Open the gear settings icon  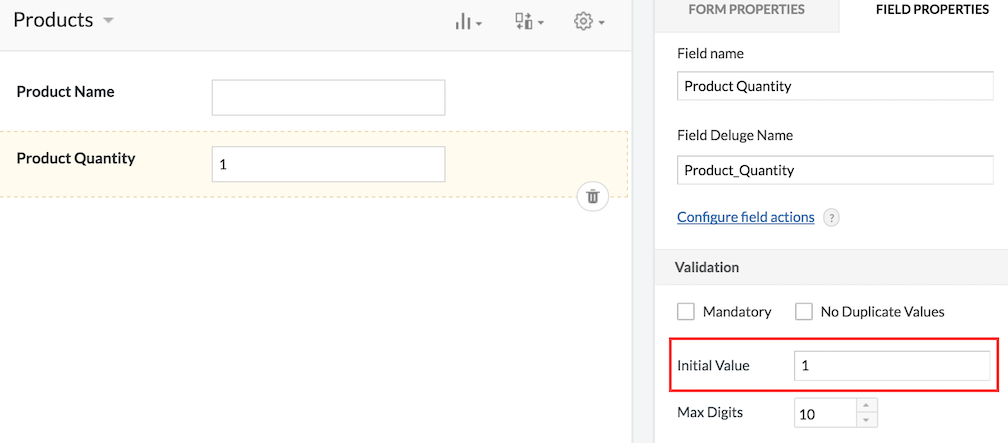[x=582, y=22]
